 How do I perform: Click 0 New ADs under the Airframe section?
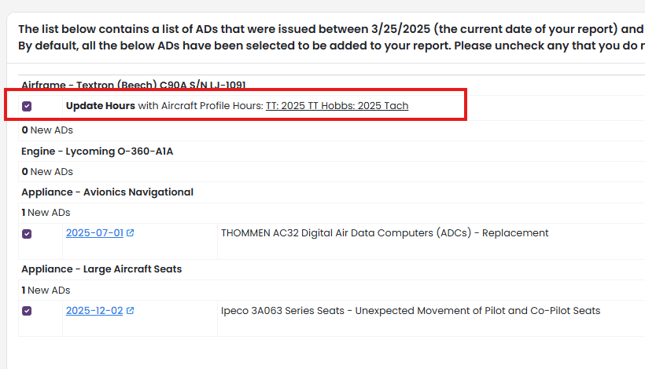(x=47, y=130)
